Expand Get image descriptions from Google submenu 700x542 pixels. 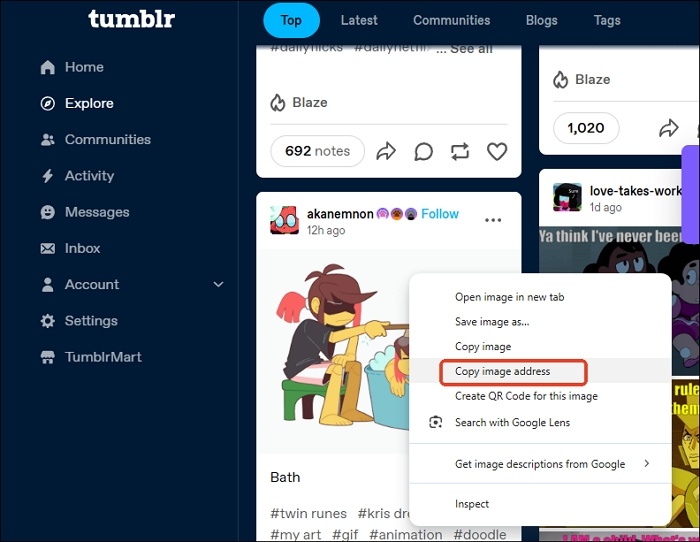click(x=646, y=464)
